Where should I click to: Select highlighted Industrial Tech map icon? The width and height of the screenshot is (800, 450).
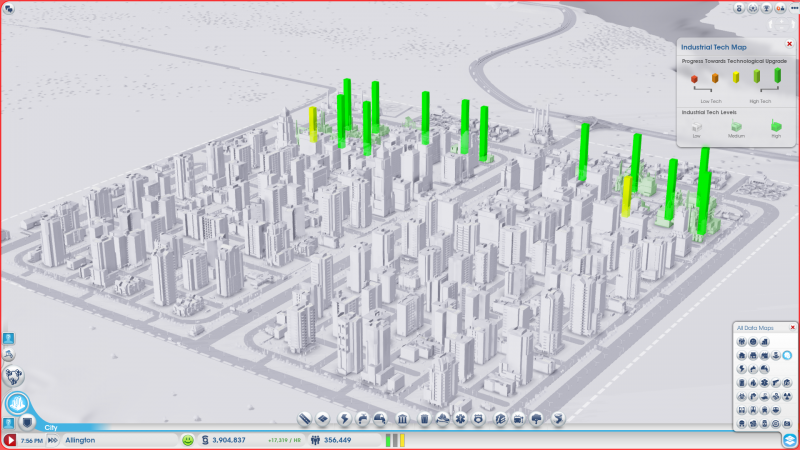[x=787, y=355]
